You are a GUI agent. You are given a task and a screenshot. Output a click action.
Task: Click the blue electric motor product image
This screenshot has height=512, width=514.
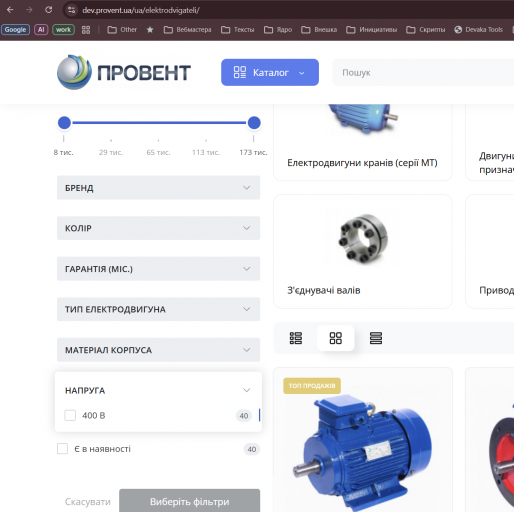coord(363,452)
